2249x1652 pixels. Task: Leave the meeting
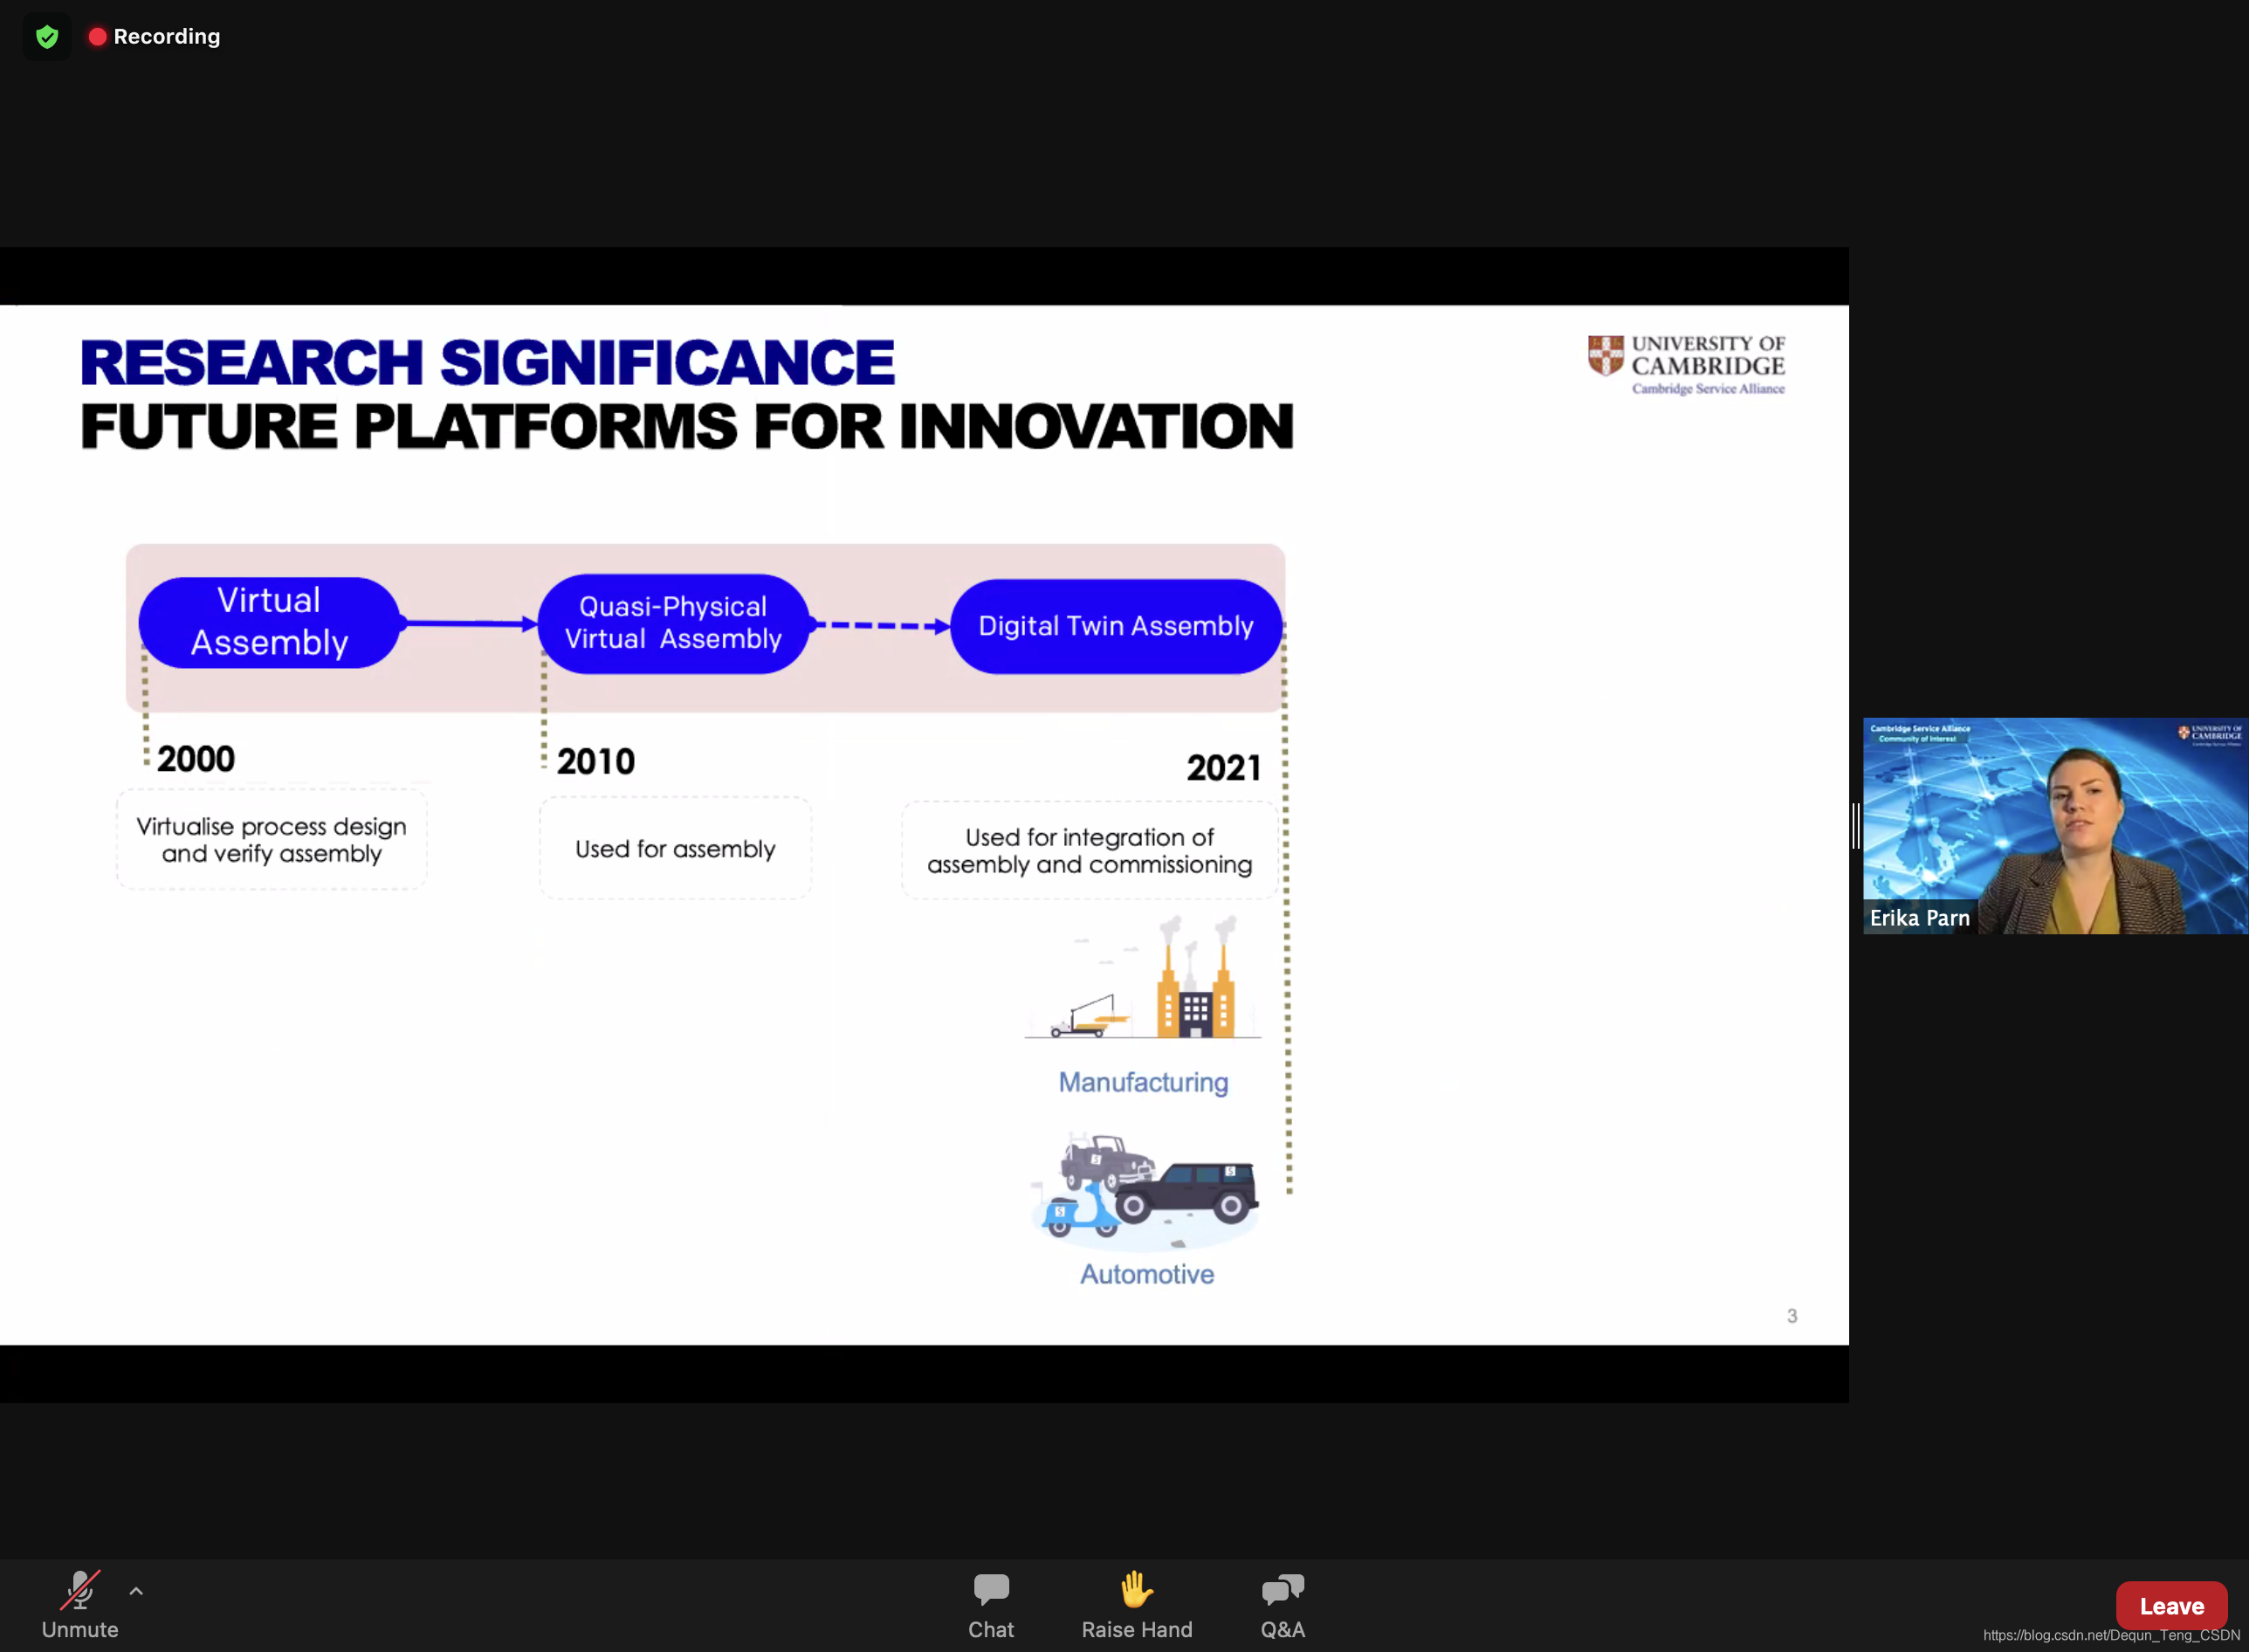click(x=2170, y=1605)
